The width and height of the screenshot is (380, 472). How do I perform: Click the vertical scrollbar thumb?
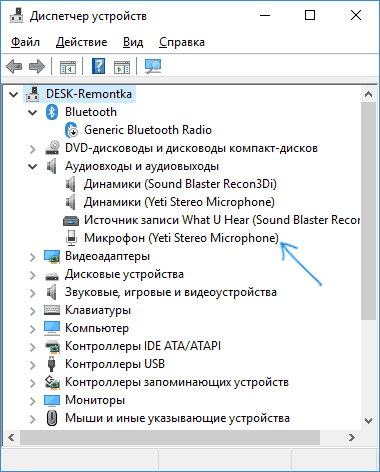[x=368, y=211]
